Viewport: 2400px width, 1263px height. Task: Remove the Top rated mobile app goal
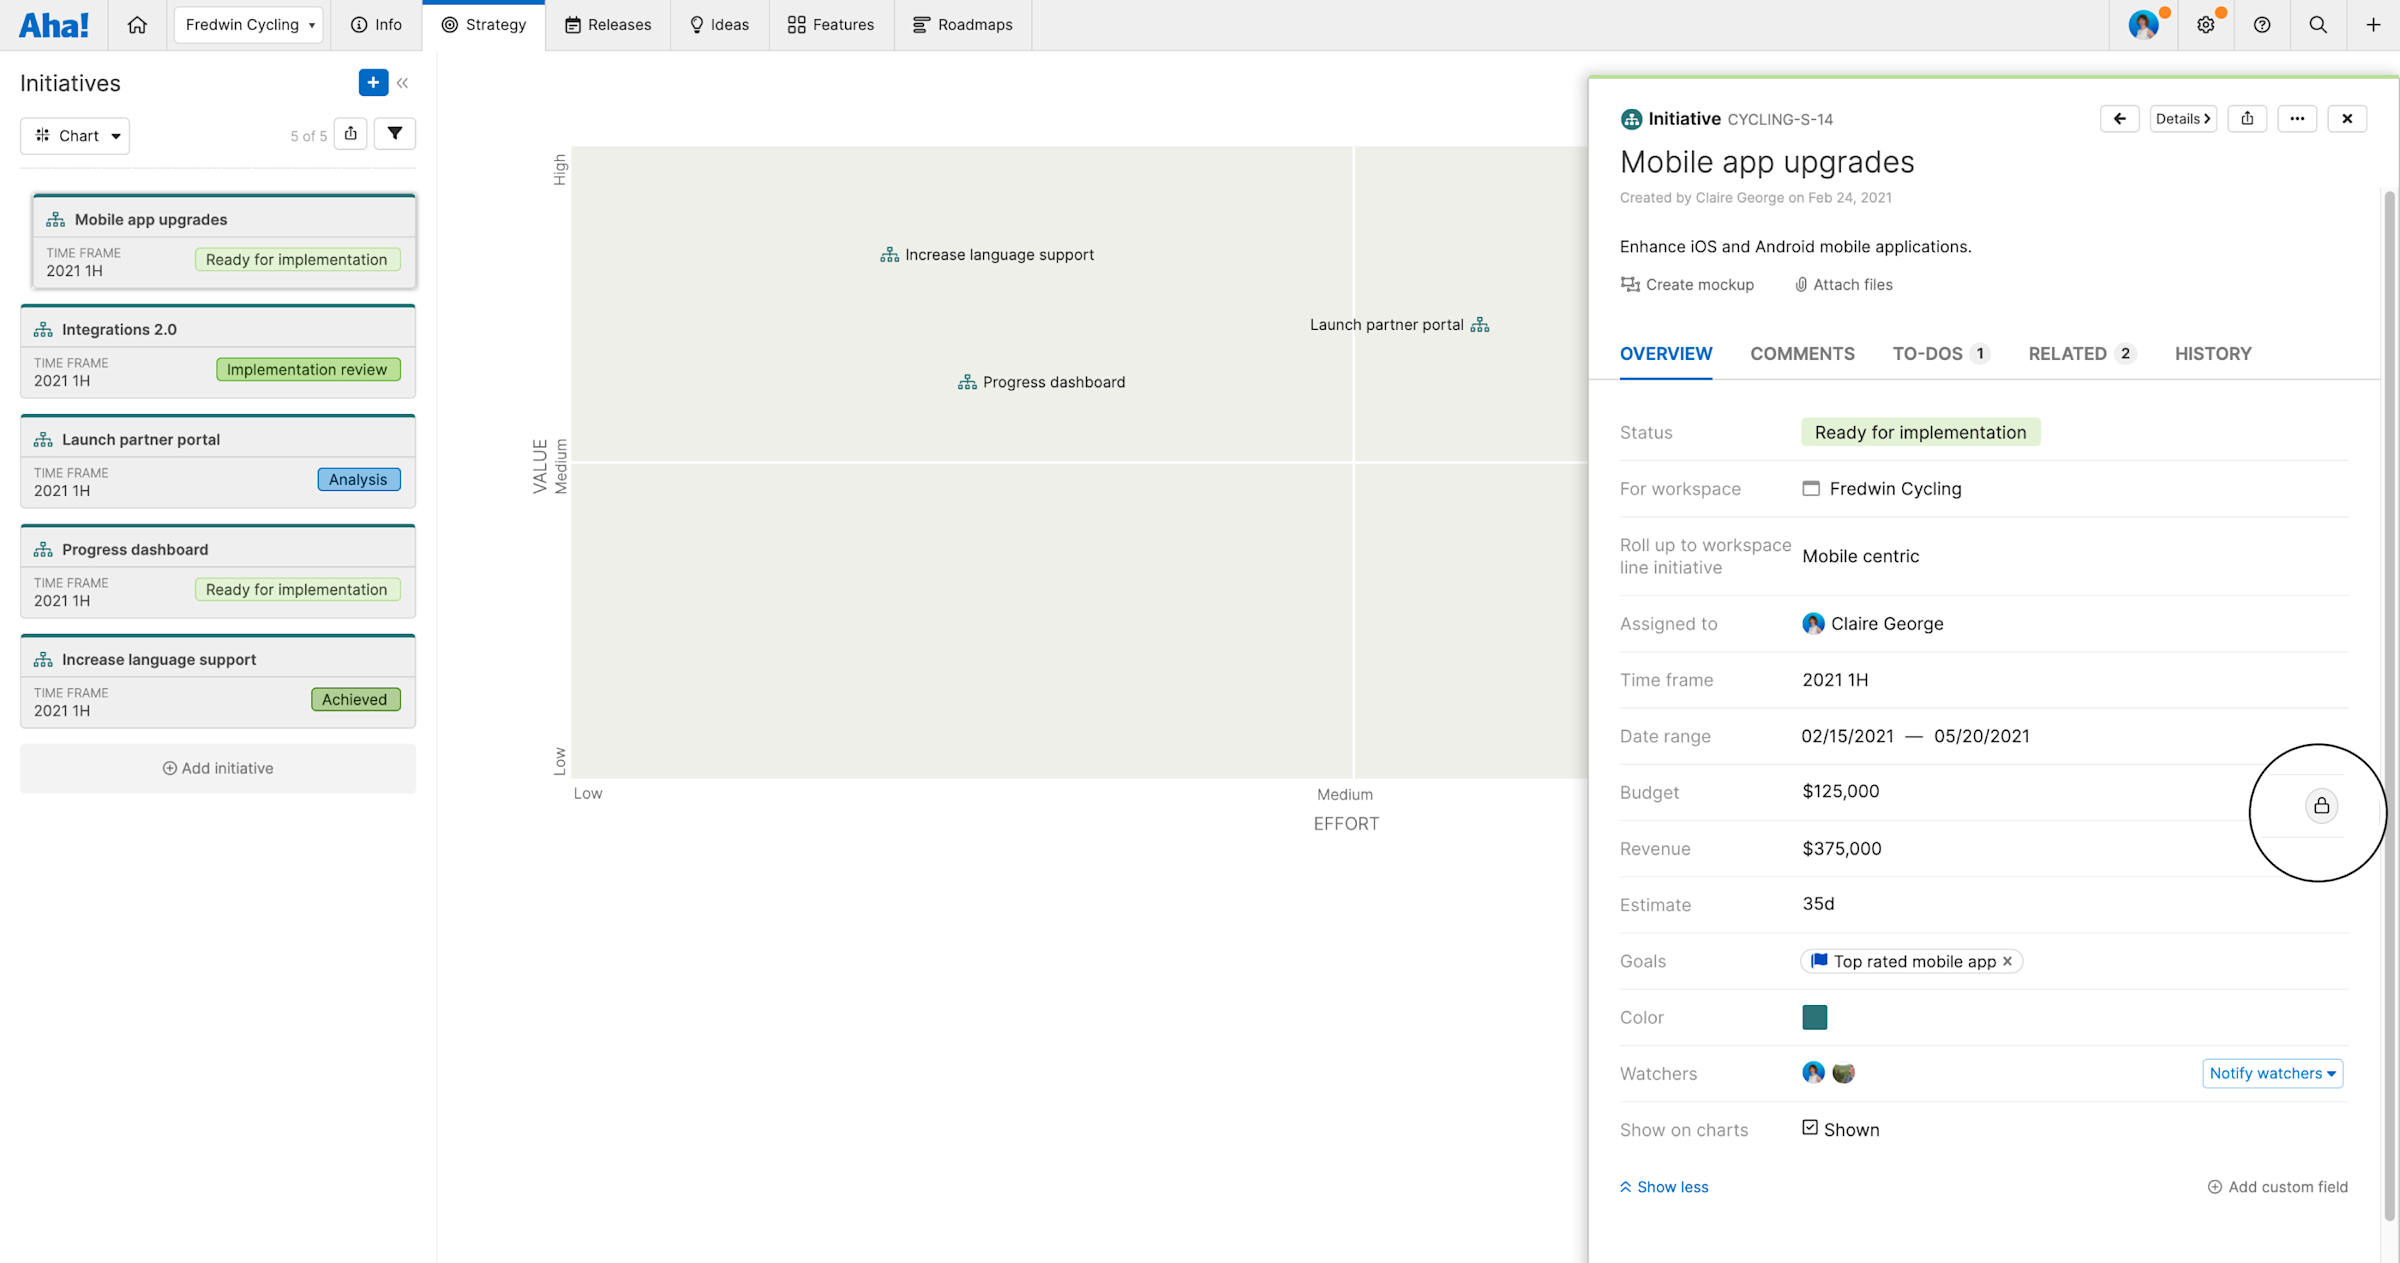tap(2007, 961)
